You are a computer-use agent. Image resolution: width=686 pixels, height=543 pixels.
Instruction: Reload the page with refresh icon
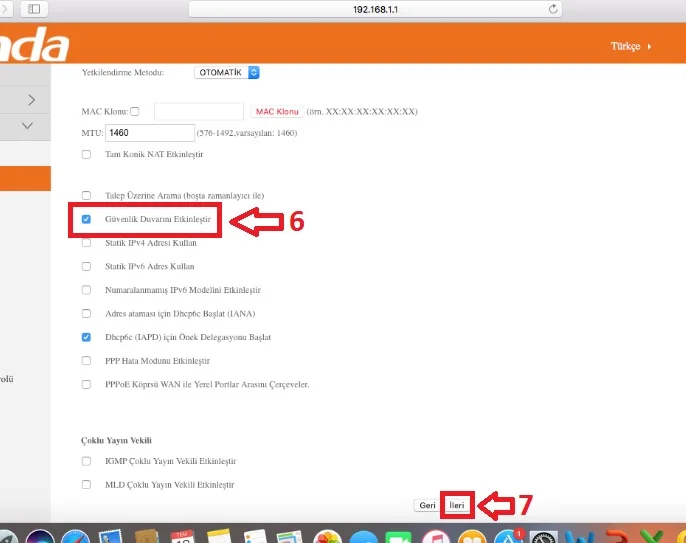pyautogui.click(x=553, y=9)
